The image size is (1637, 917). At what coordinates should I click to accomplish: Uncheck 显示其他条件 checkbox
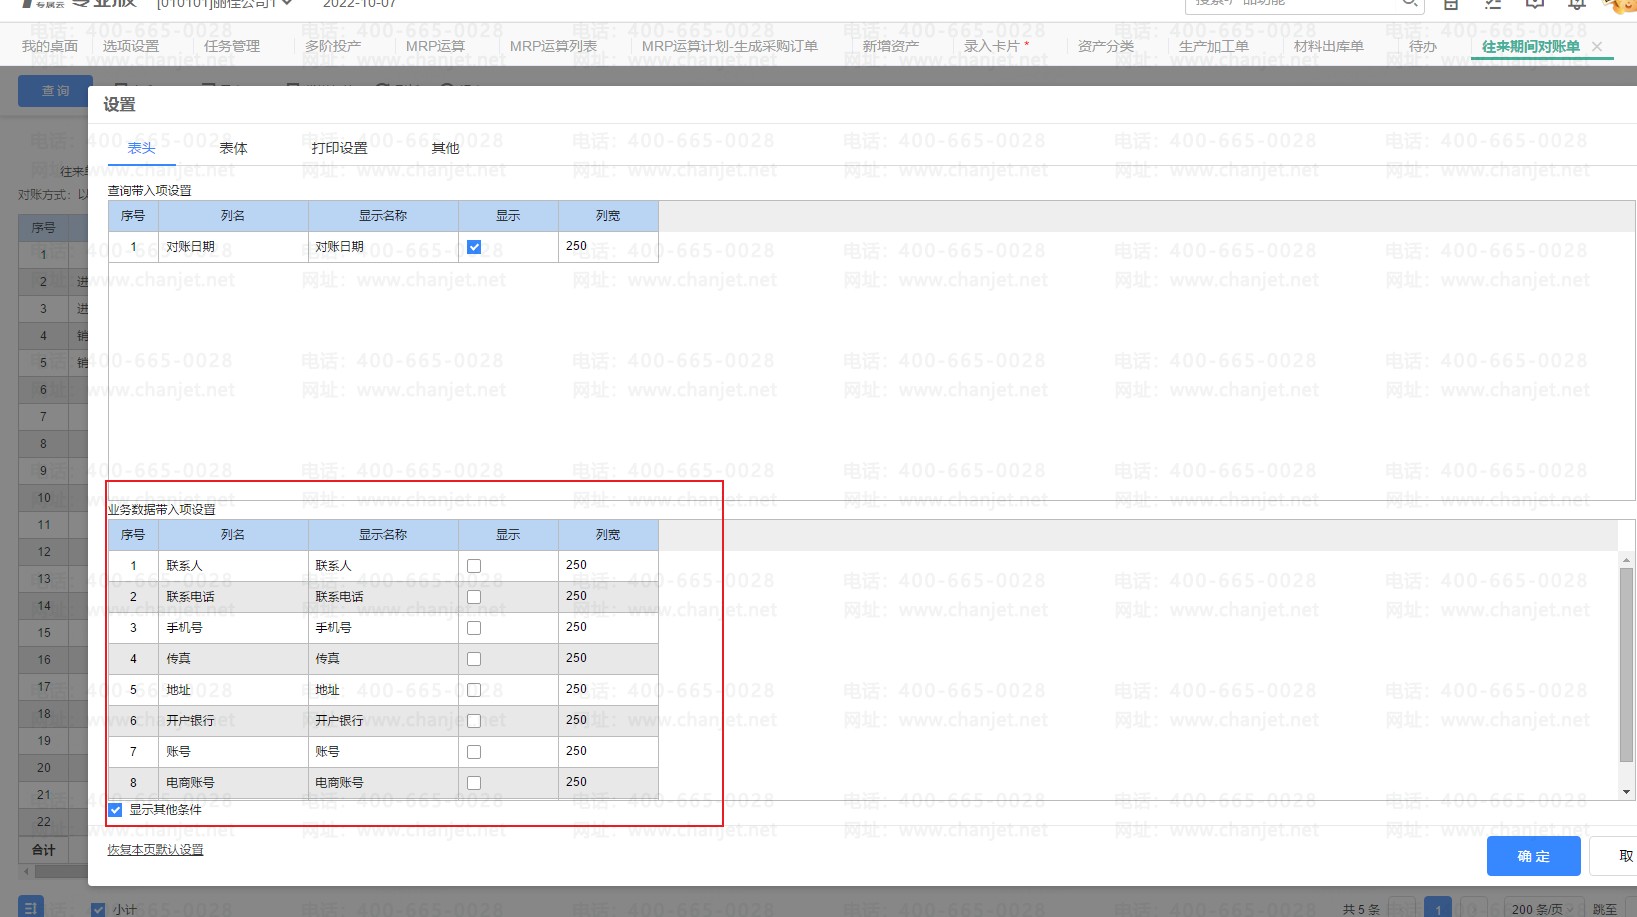point(116,810)
